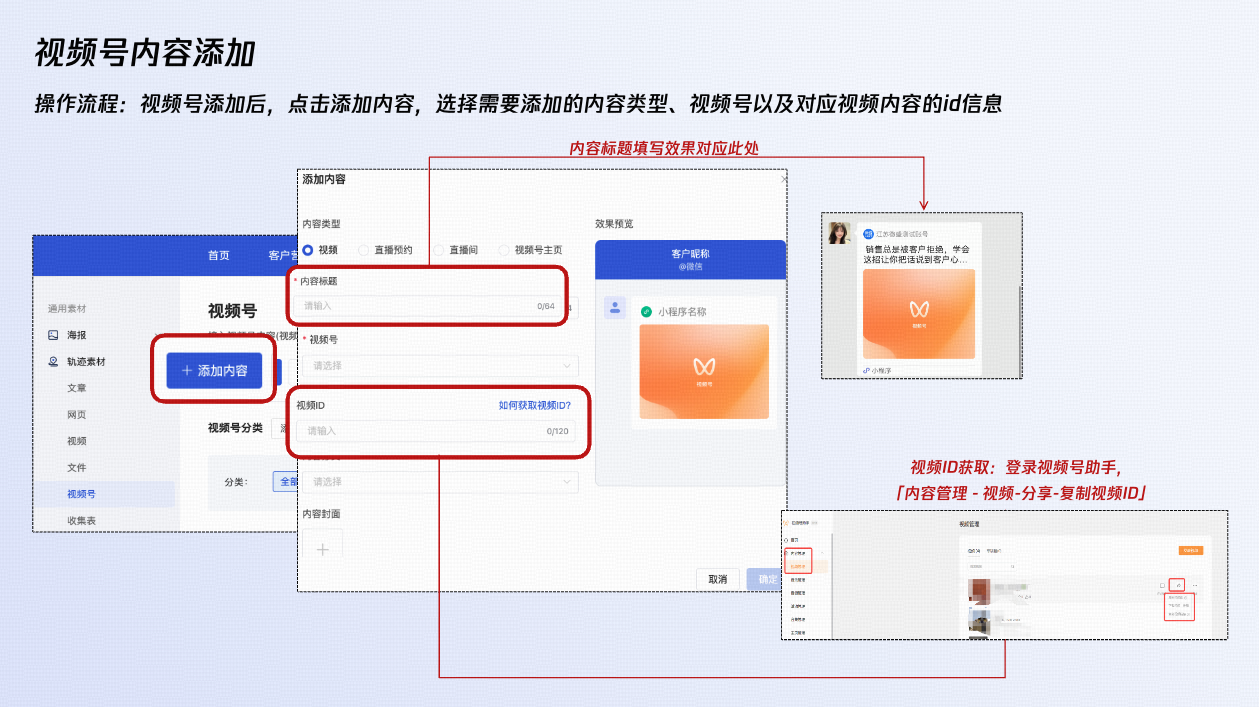1259x707 pixels.
Task: Select 视频号 in the sidebar
Action: pos(82,494)
